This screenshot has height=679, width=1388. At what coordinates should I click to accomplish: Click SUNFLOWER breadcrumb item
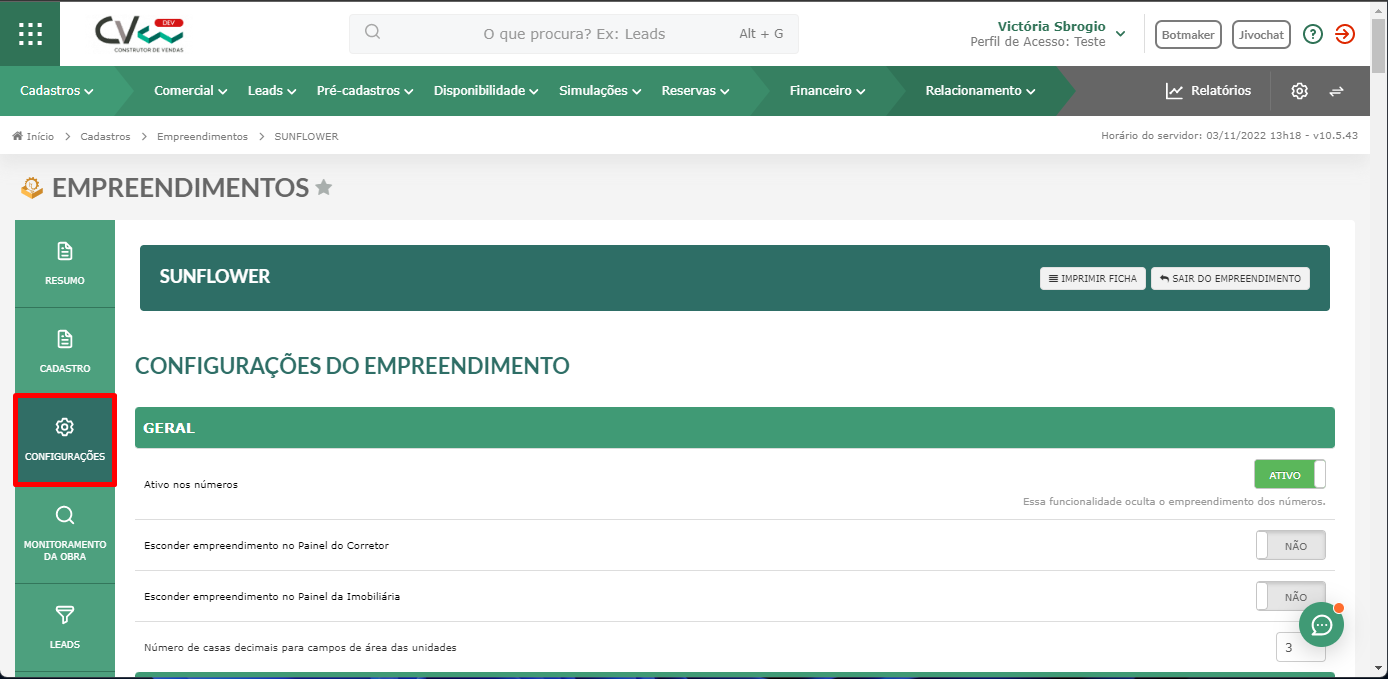[x=306, y=136]
